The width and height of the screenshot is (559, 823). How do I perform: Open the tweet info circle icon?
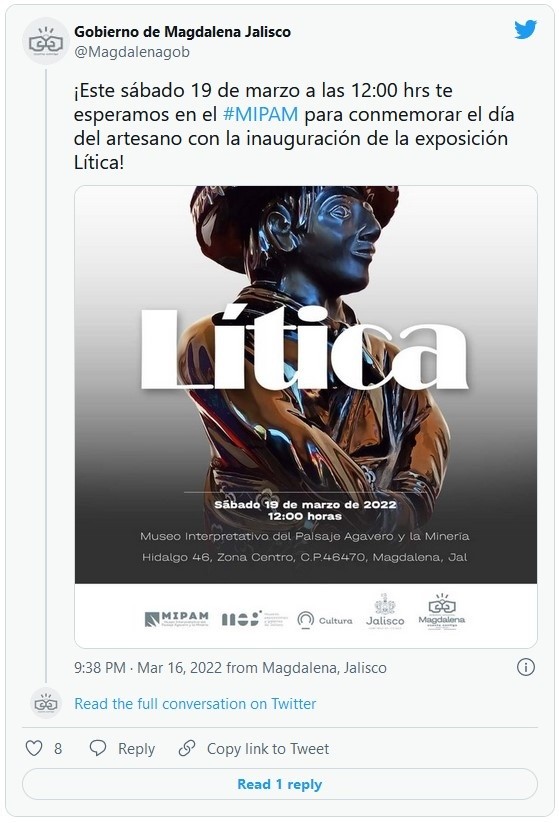[x=525, y=667]
